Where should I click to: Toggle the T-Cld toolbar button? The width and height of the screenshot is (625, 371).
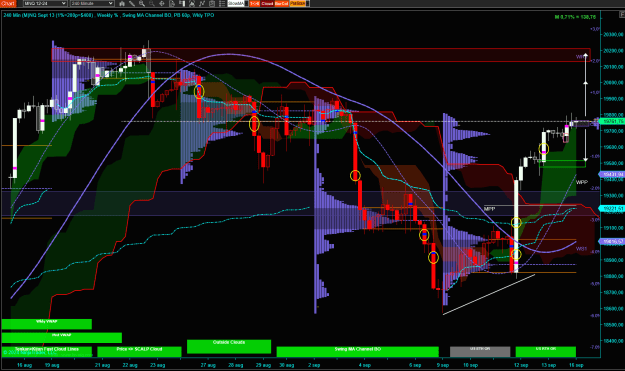coord(255,4)
